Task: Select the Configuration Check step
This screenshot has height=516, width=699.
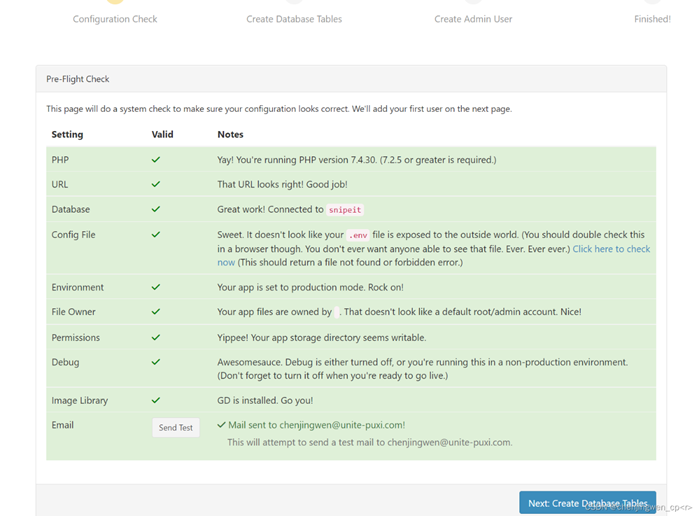Action: click(115, 18)
